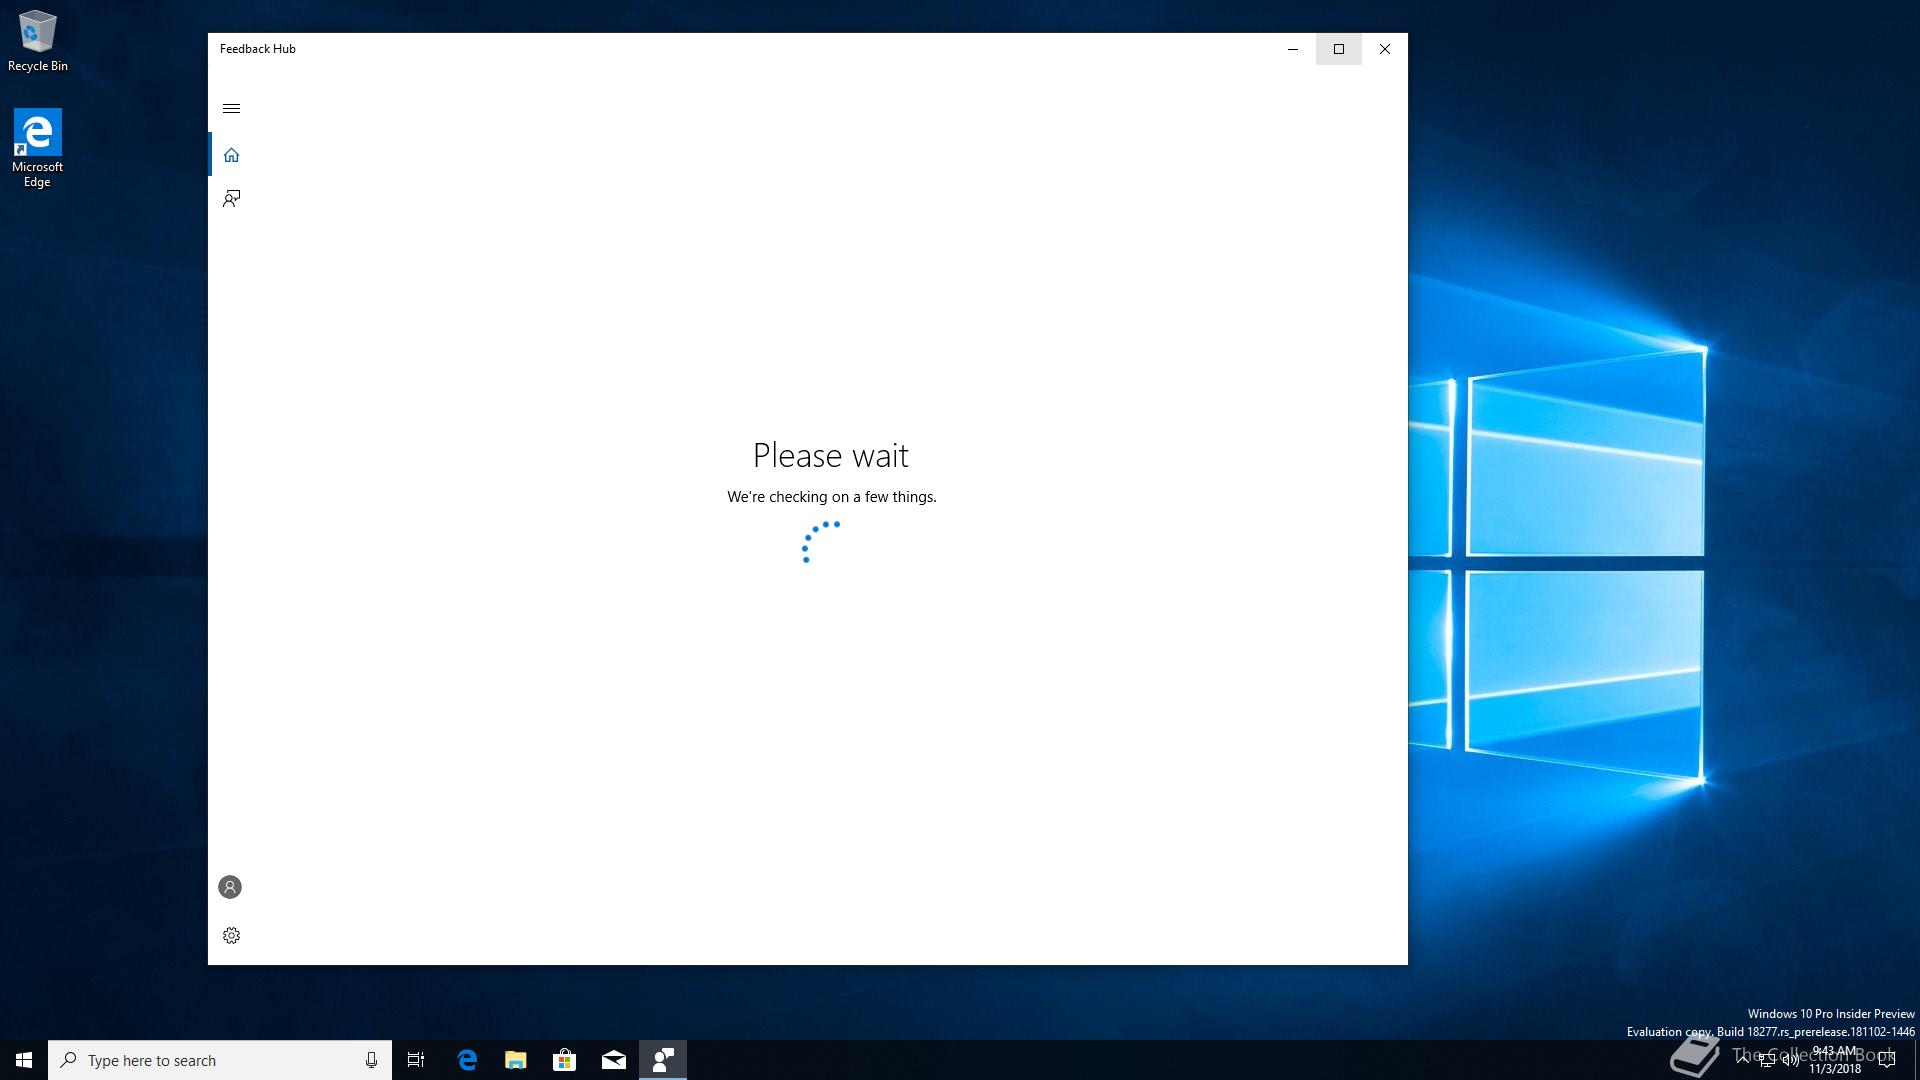This screenshot has height=1080, width=1920.
Task: Activate Cortana microphone in search box
Action: tap(371, 1060)
